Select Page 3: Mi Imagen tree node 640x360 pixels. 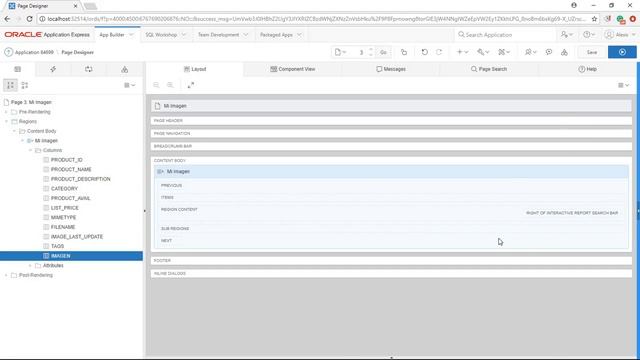coord(31,102)
